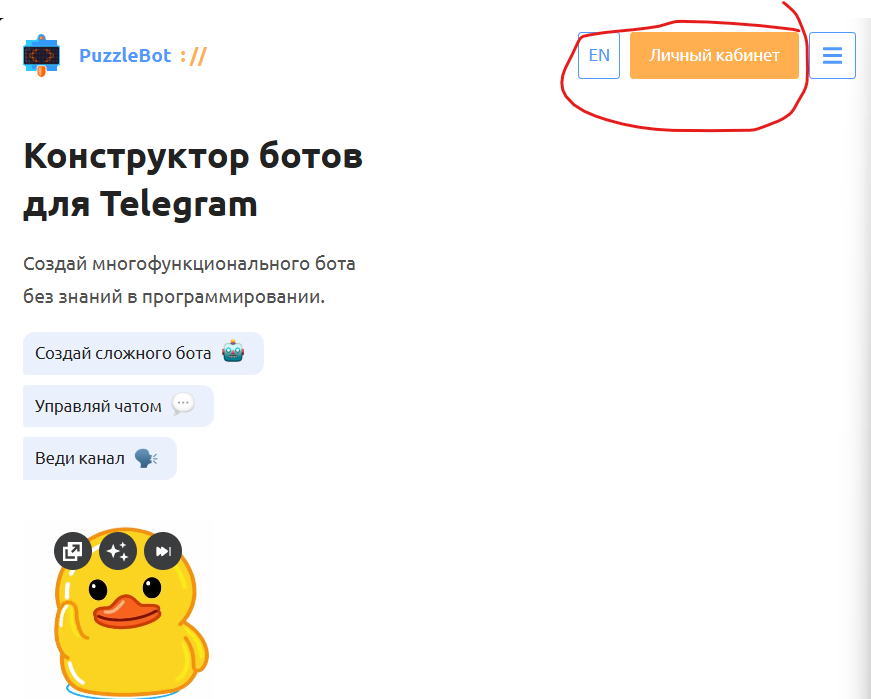Screen dimensions: 871x699
Task: Select the sparkles AI icon over the duck
Action: (x=118, y=550)
